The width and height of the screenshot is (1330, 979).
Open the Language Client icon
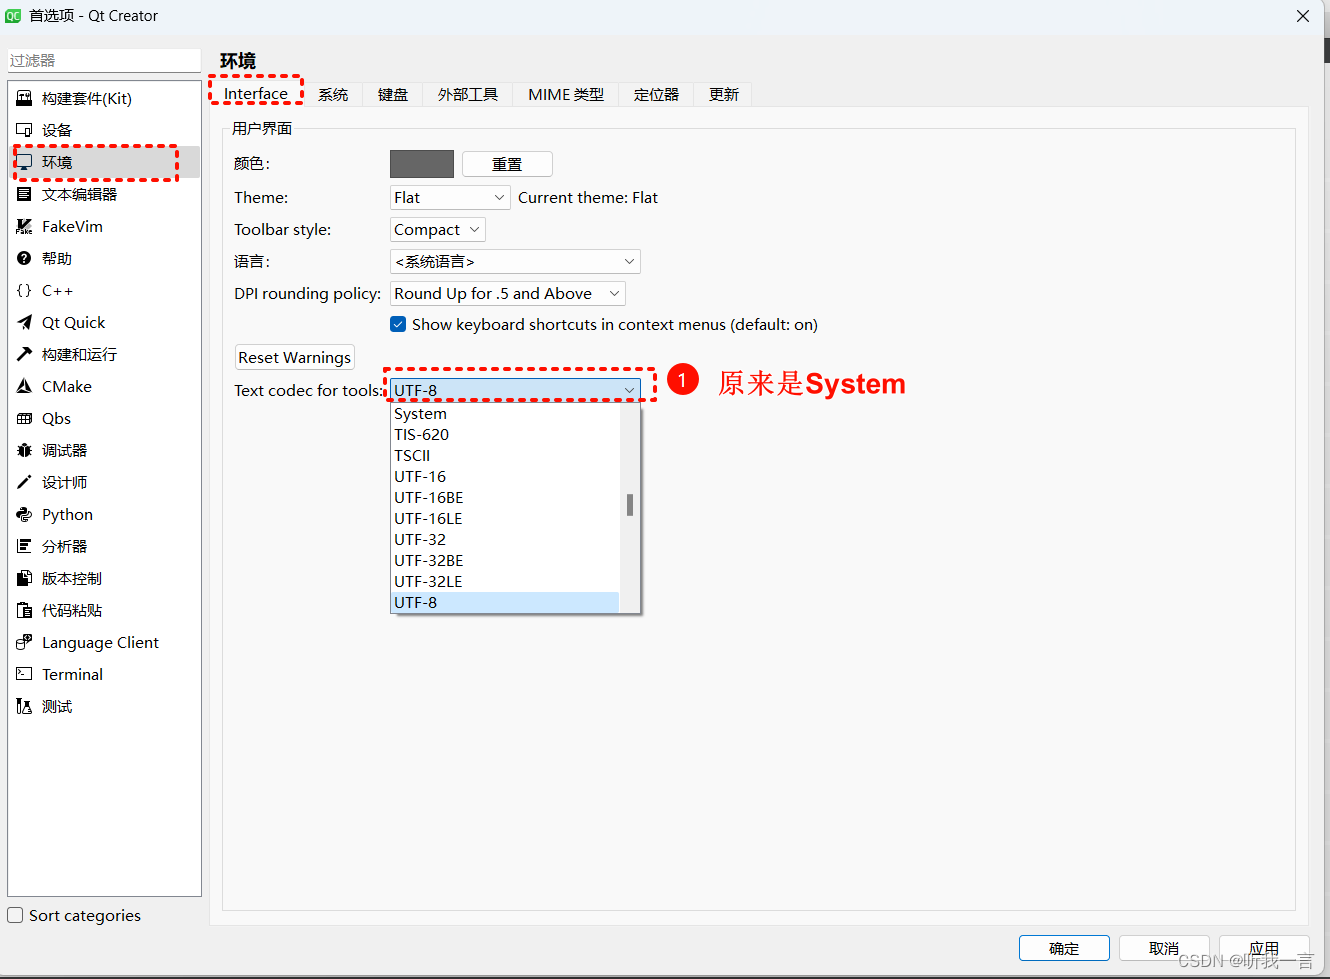[x=24, y=642]
